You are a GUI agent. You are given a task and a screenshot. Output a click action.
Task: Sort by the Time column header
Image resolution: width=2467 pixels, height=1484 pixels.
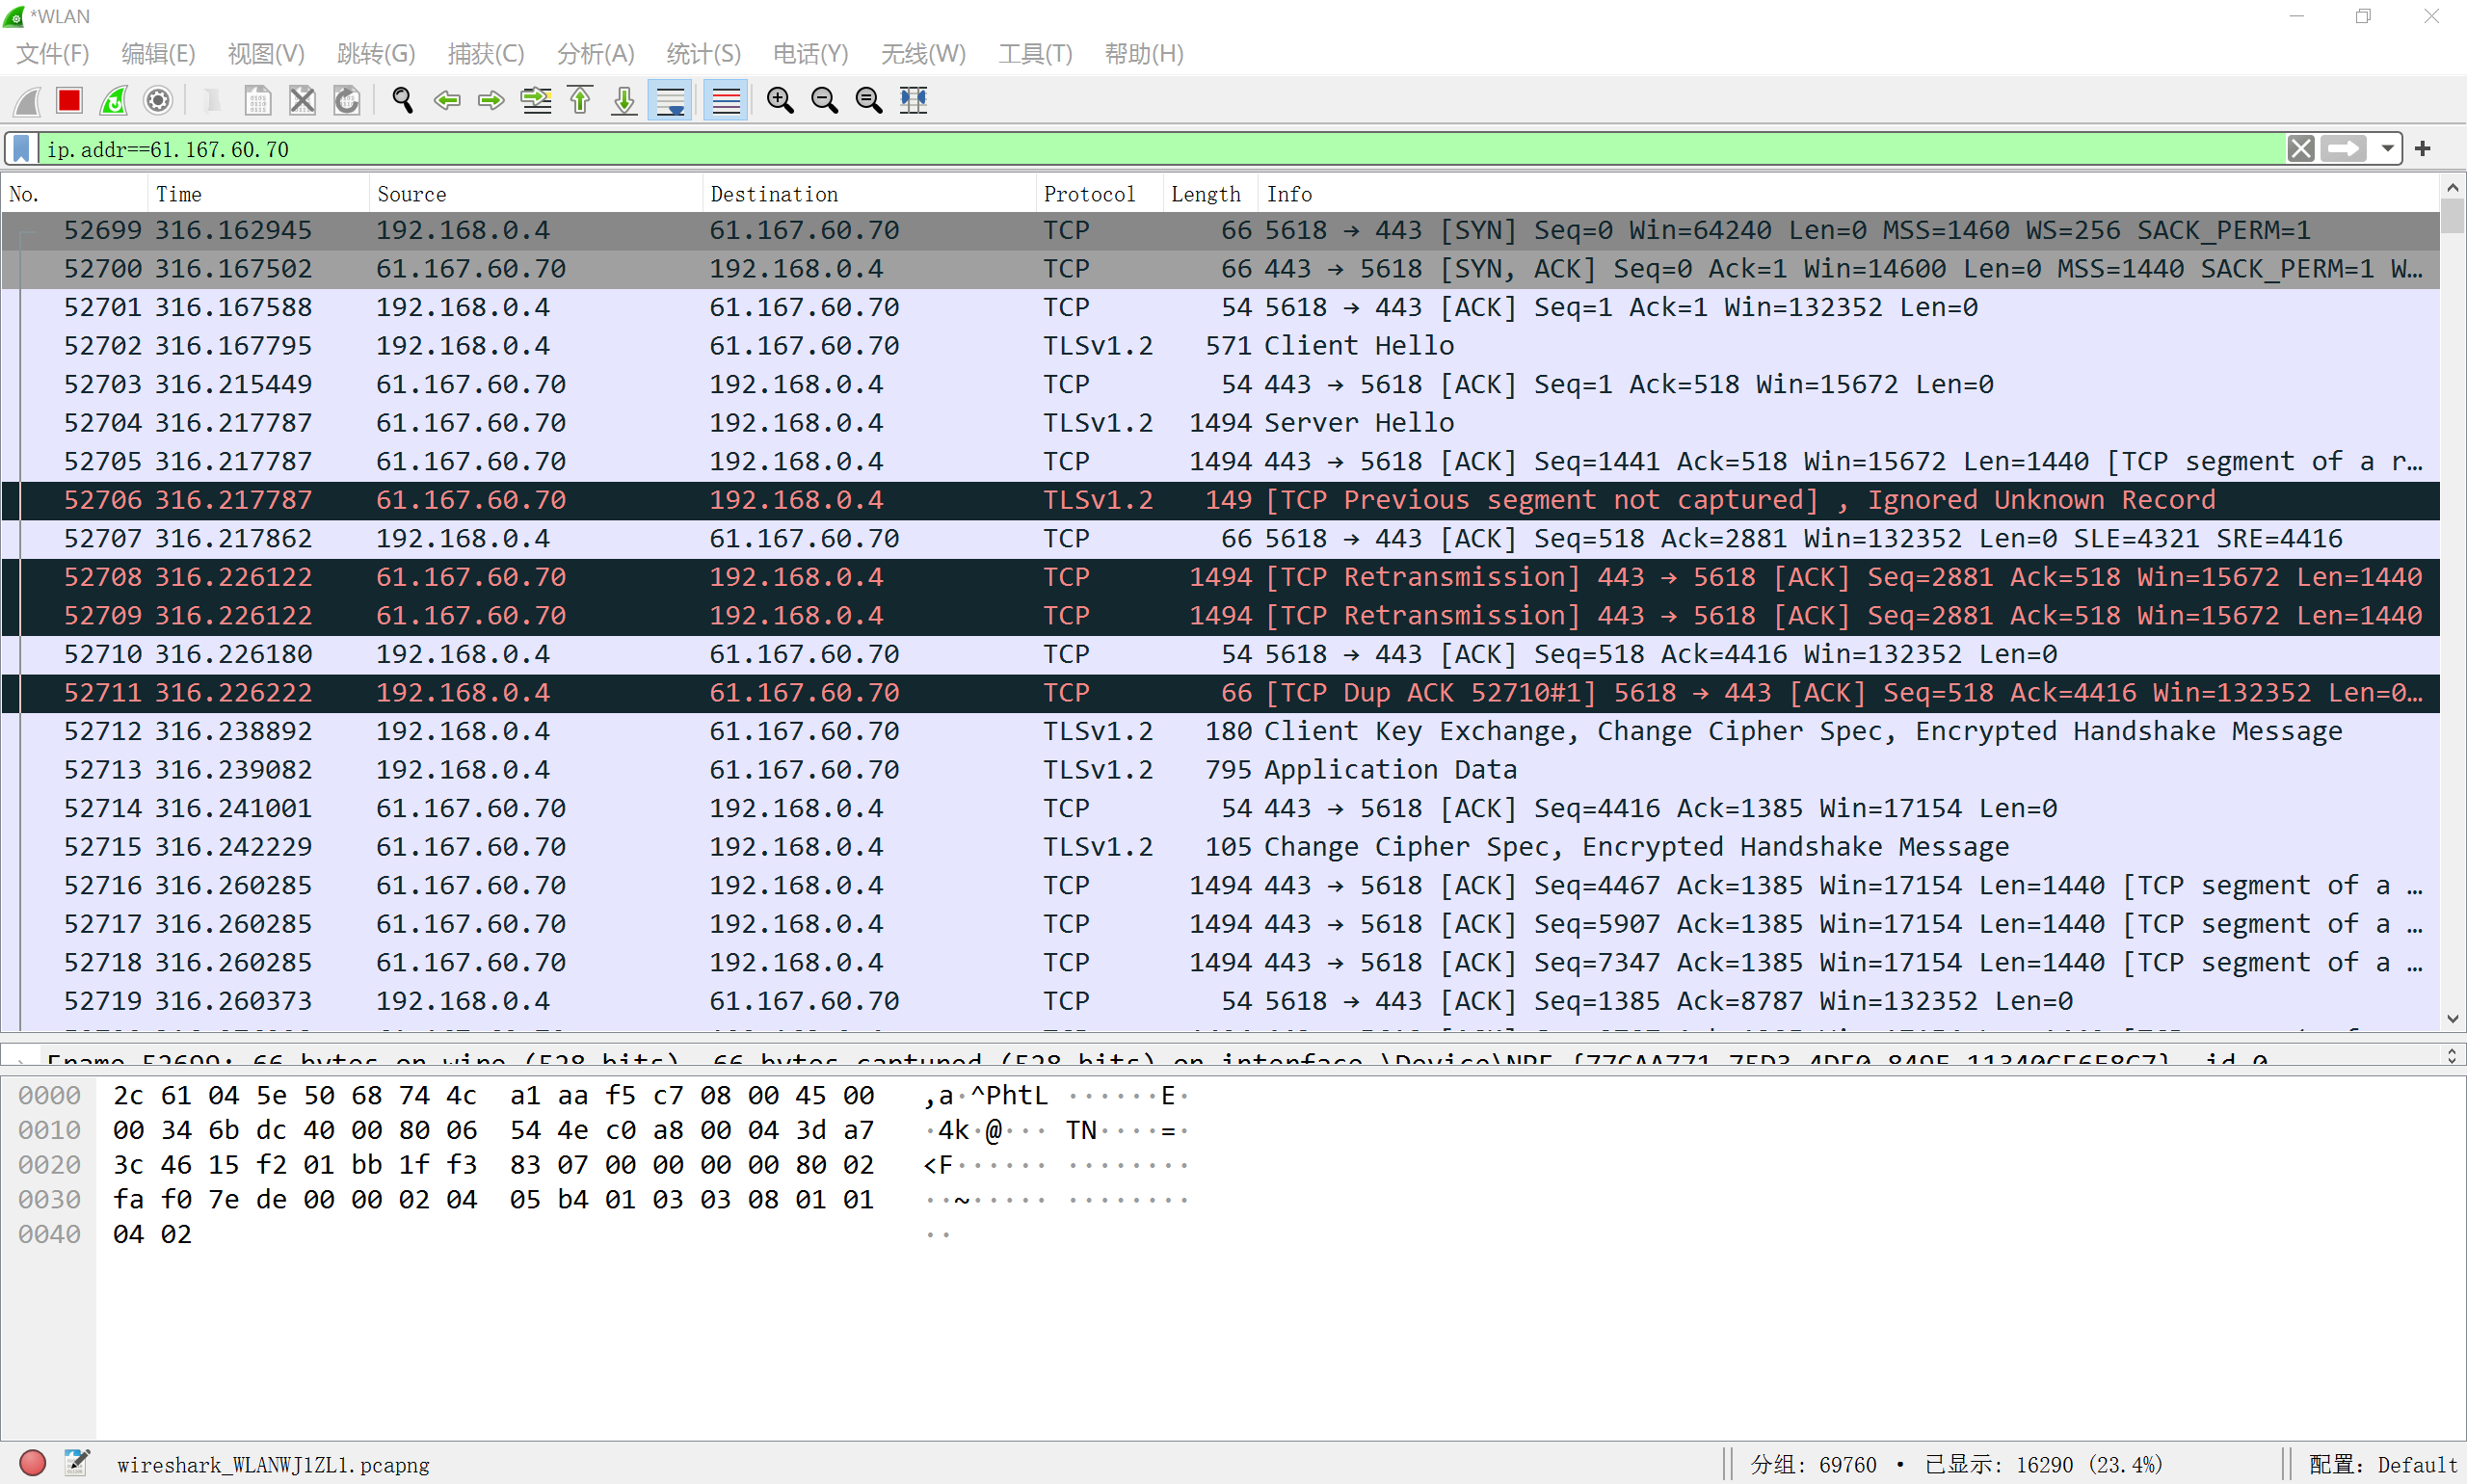pyautogui.click(x=259, y=194)
